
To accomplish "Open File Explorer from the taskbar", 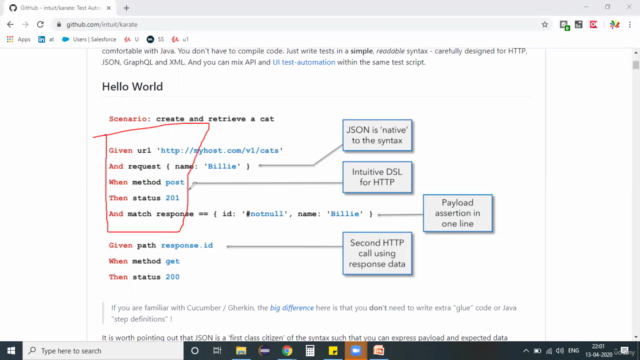I will click(x=241, y=351).
